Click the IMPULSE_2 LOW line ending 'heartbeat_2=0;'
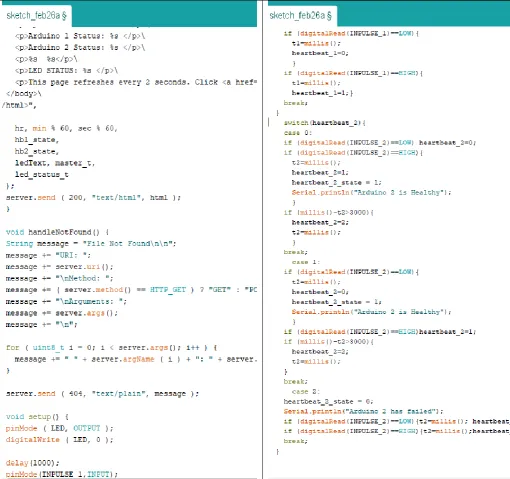Image resolution: width=510 pixels, height=479 pixels. (x=380, y=143)
